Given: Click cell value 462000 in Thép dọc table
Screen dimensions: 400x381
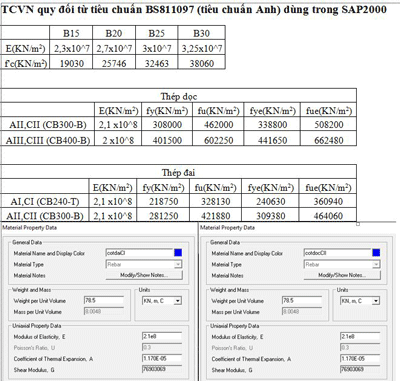Looking at the screenshot, I should [x=218, y=125].
